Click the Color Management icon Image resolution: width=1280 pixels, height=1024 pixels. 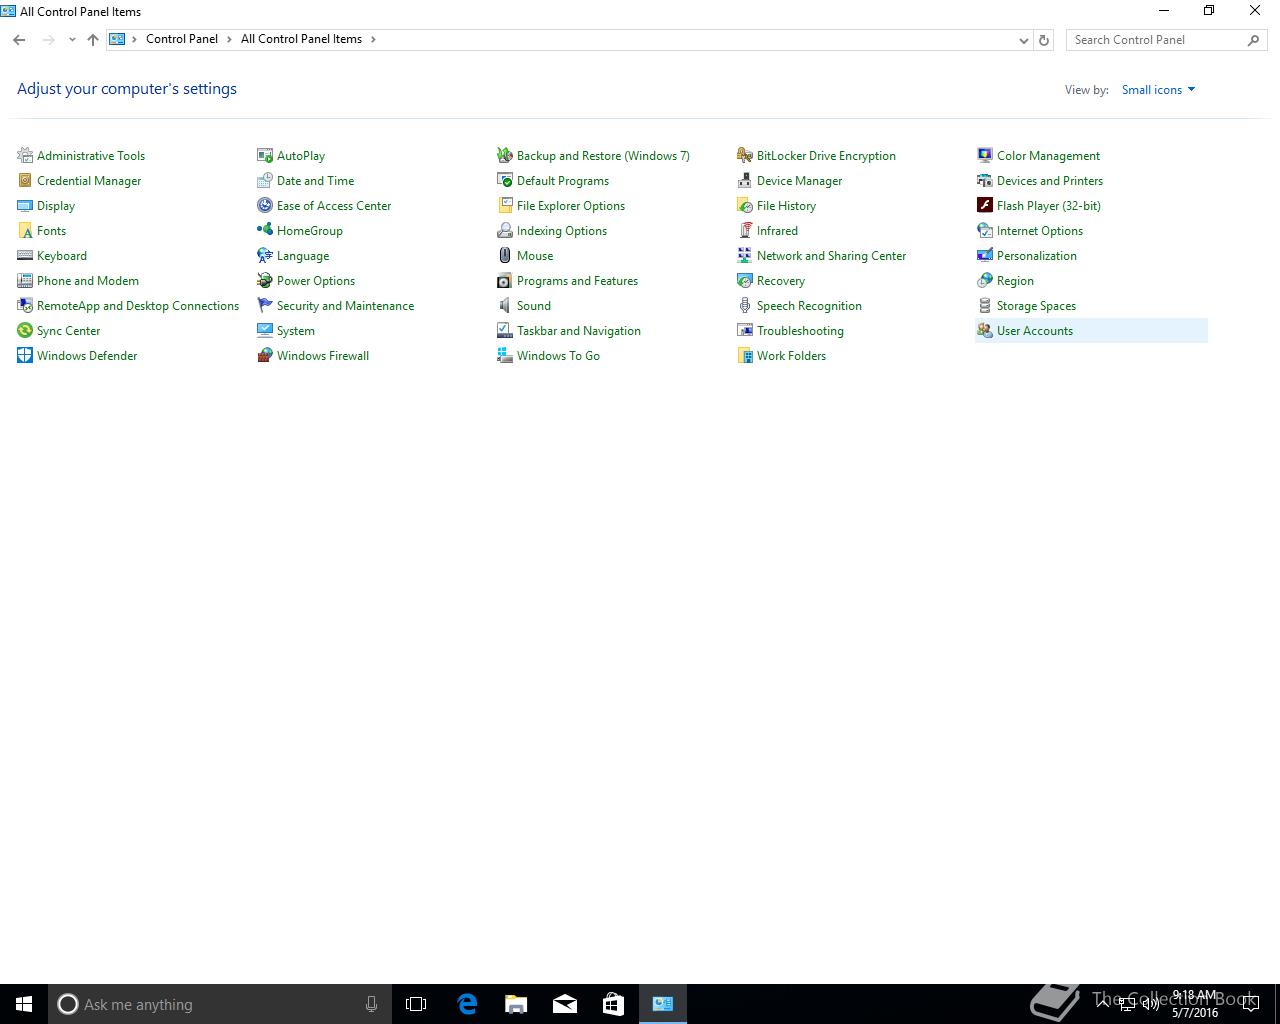(x=985, y=155)
